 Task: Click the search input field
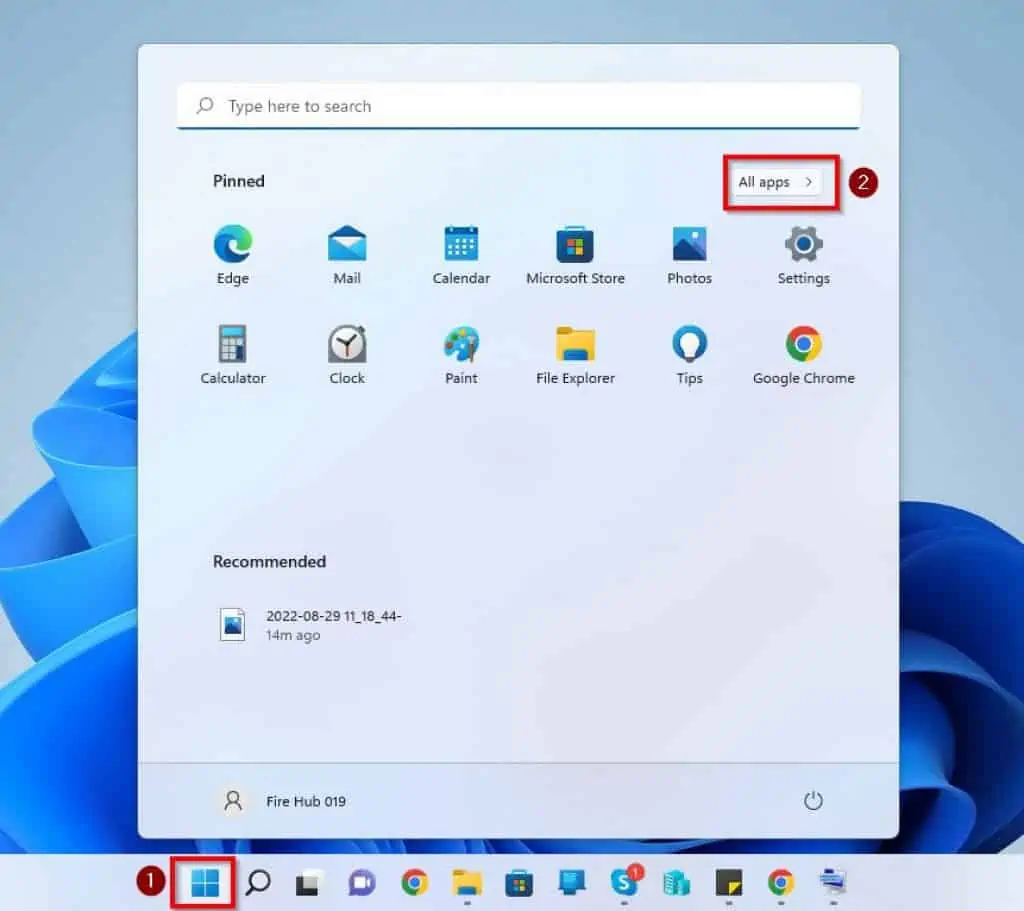click(x=519, y=105)
